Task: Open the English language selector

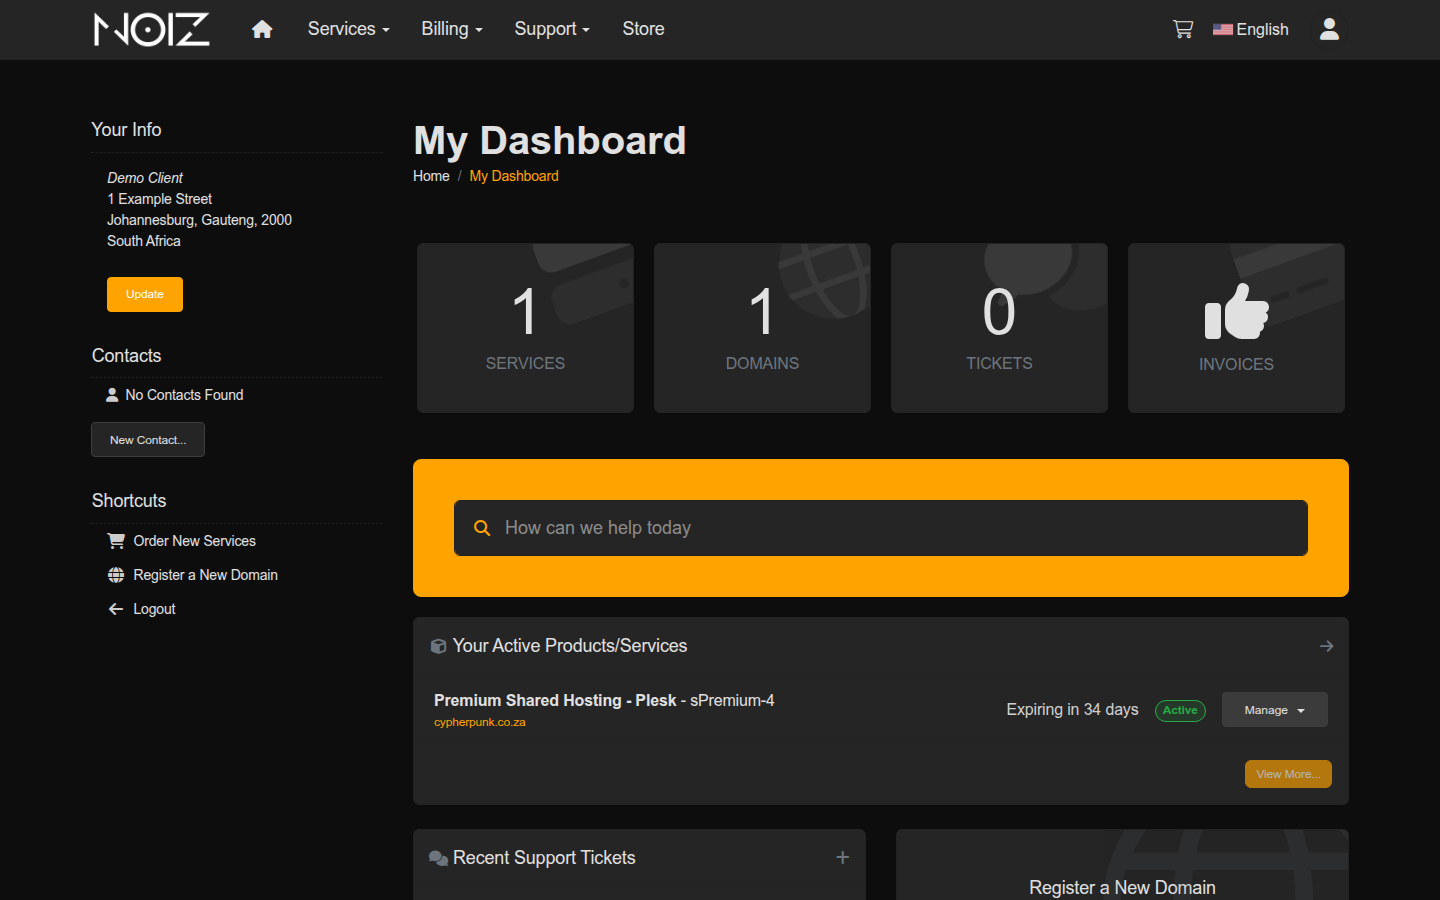Action: pos(1251,30)
